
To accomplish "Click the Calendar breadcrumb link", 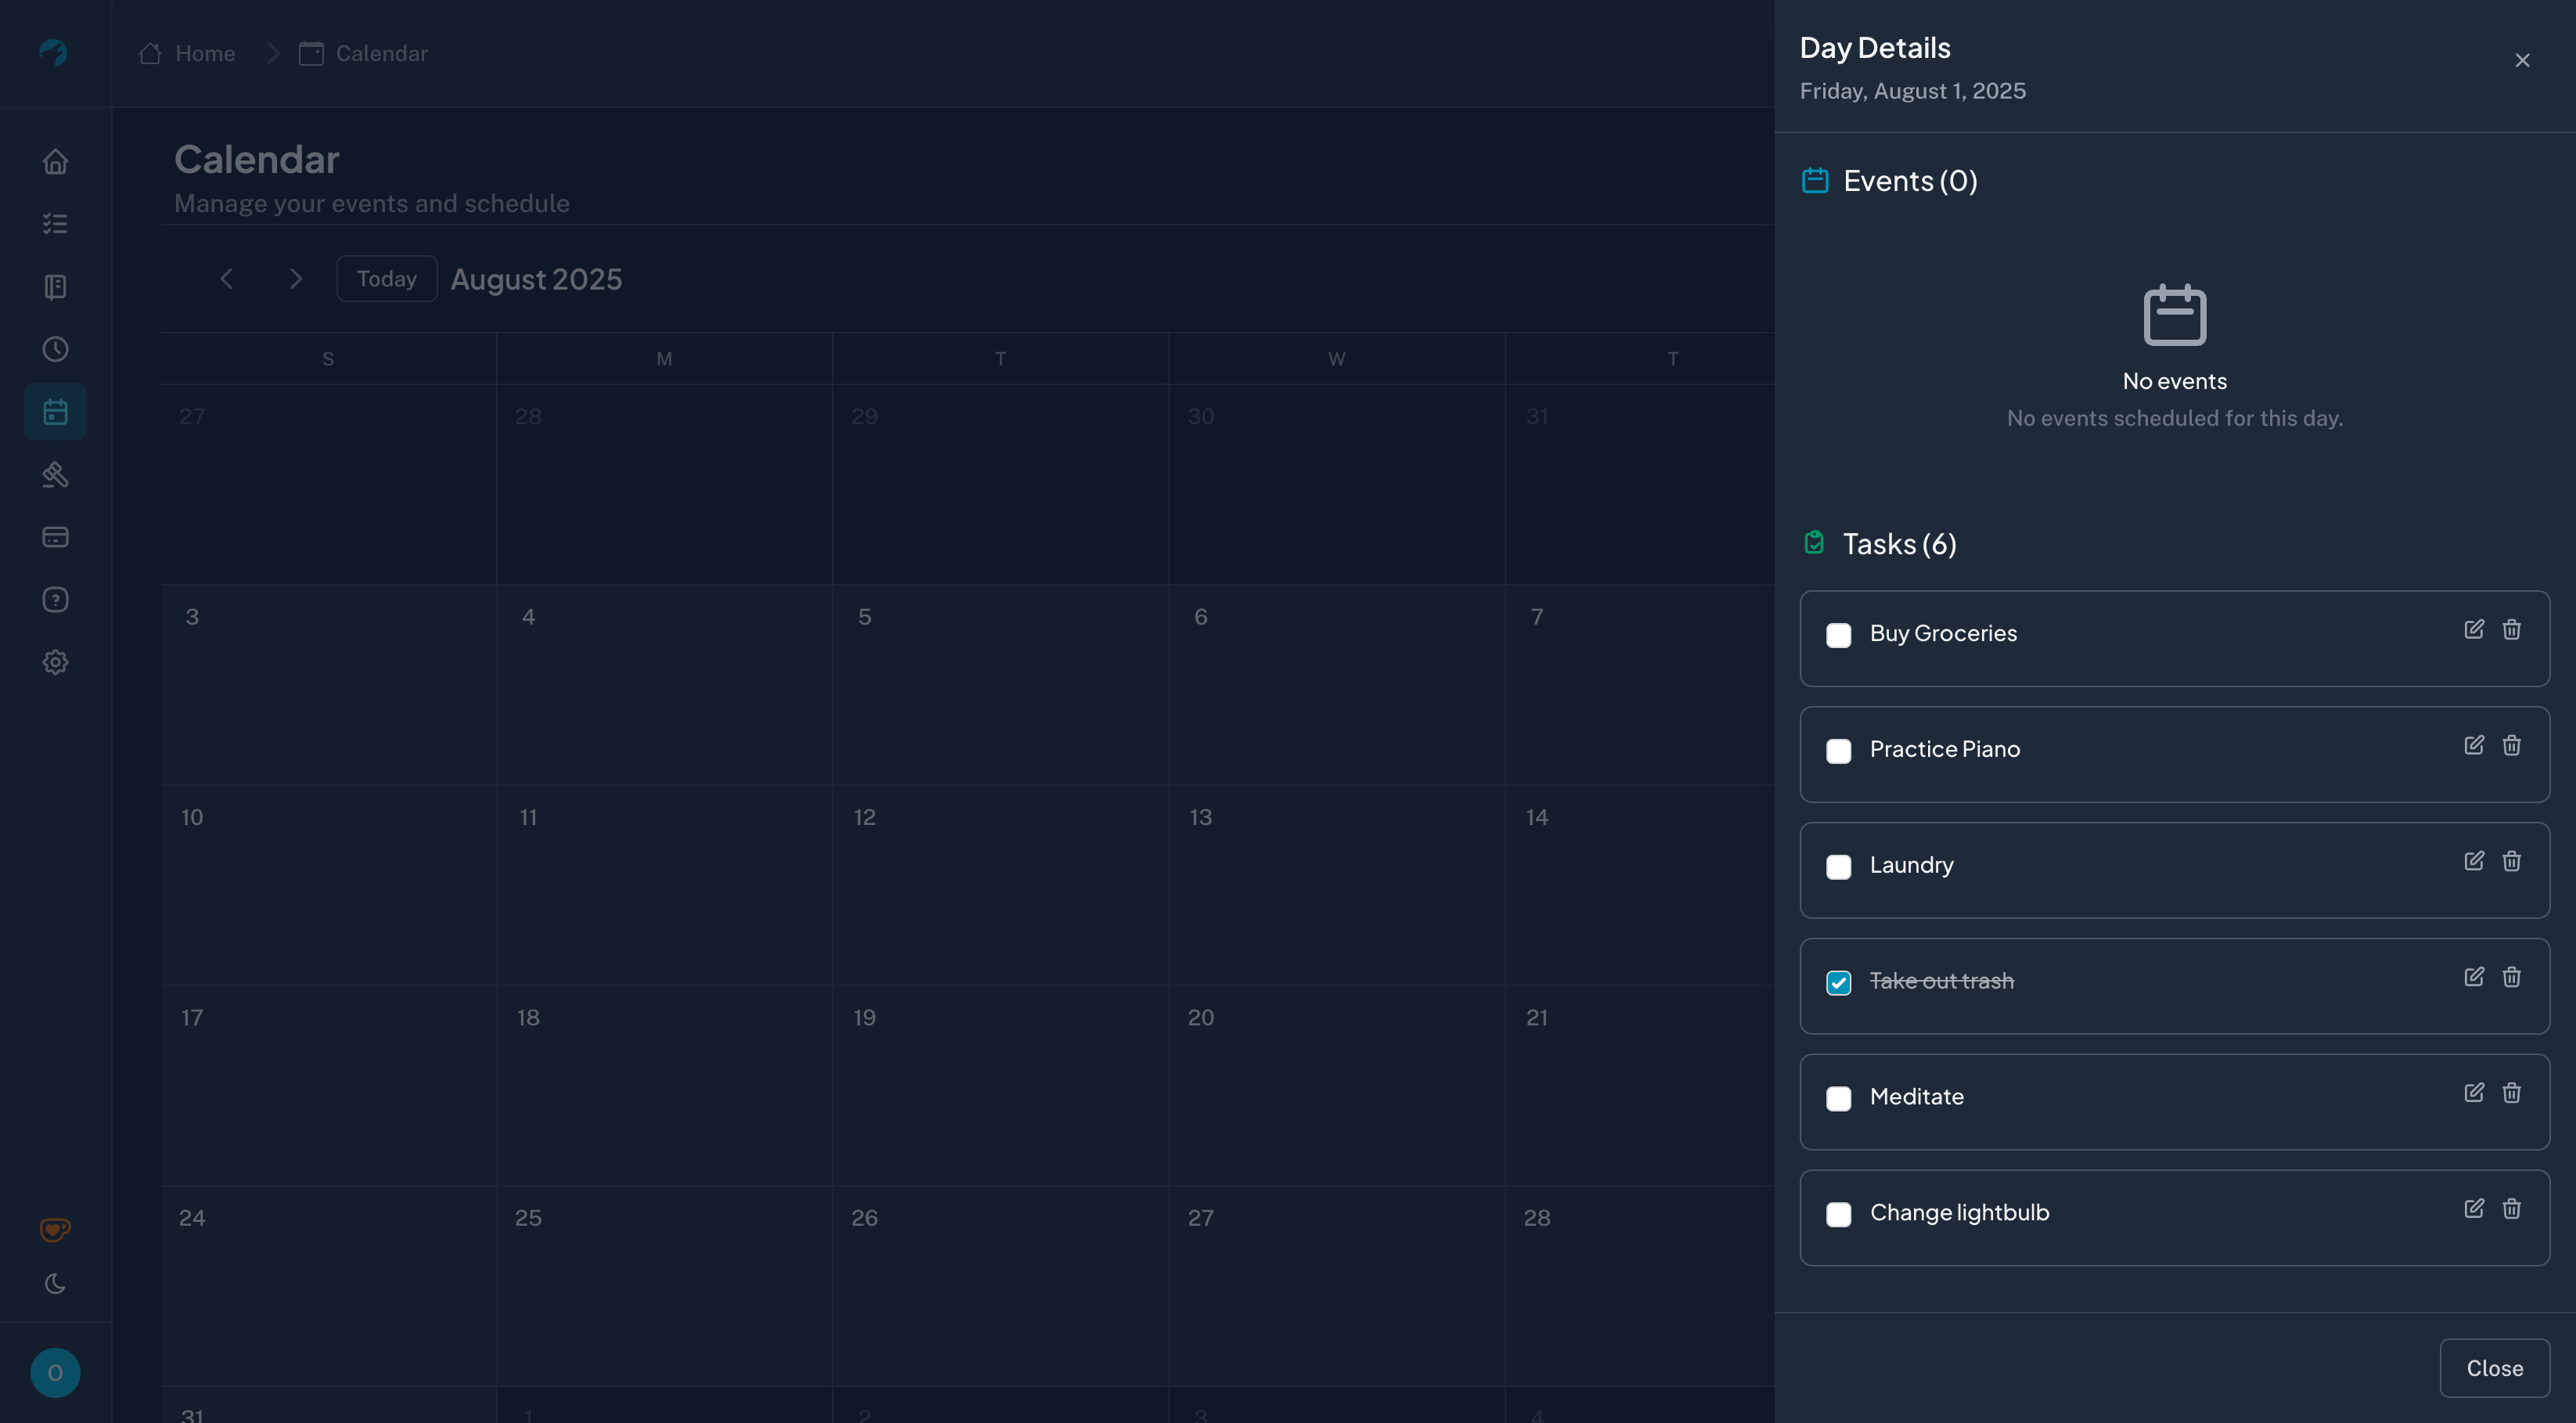I will [364, 53].
